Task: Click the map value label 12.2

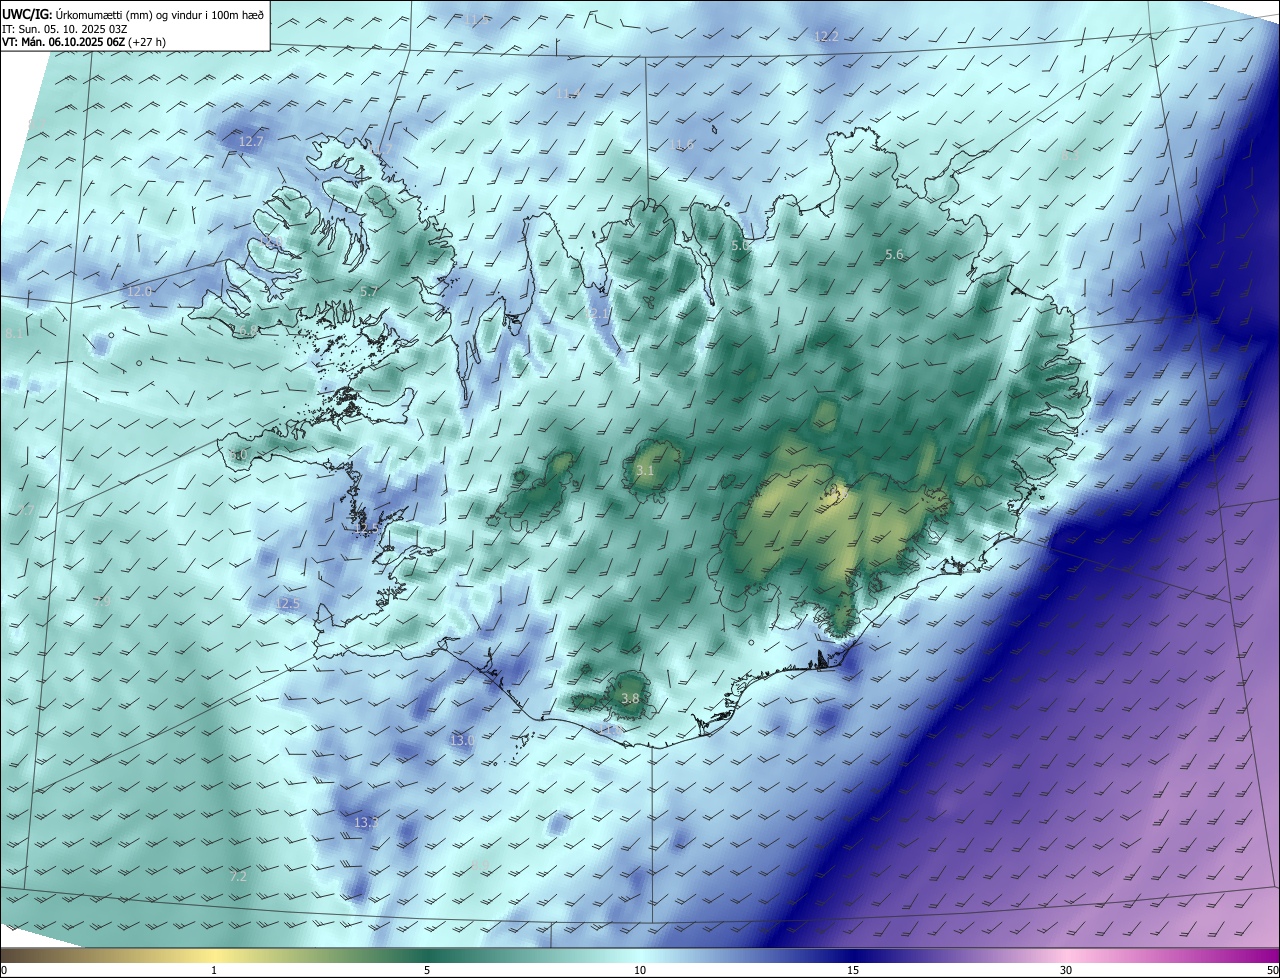Action: coord(827,36)
